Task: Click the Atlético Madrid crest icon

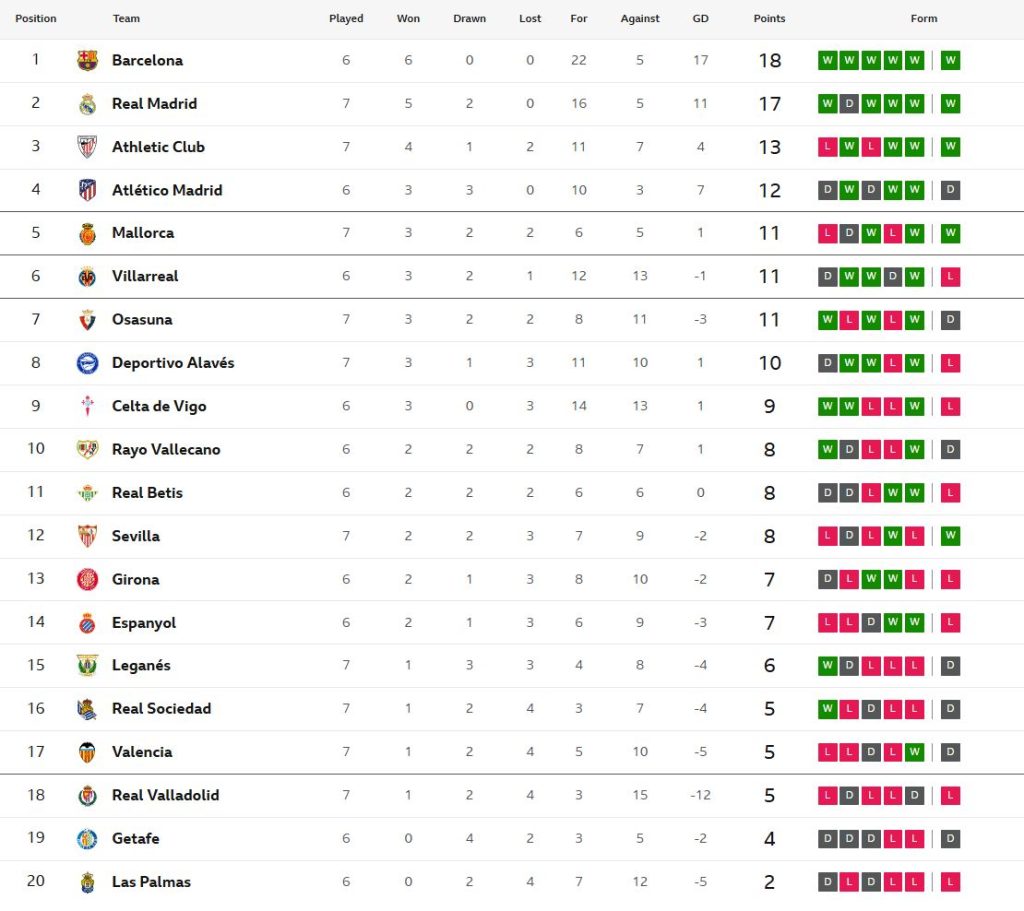Action: 88,190
